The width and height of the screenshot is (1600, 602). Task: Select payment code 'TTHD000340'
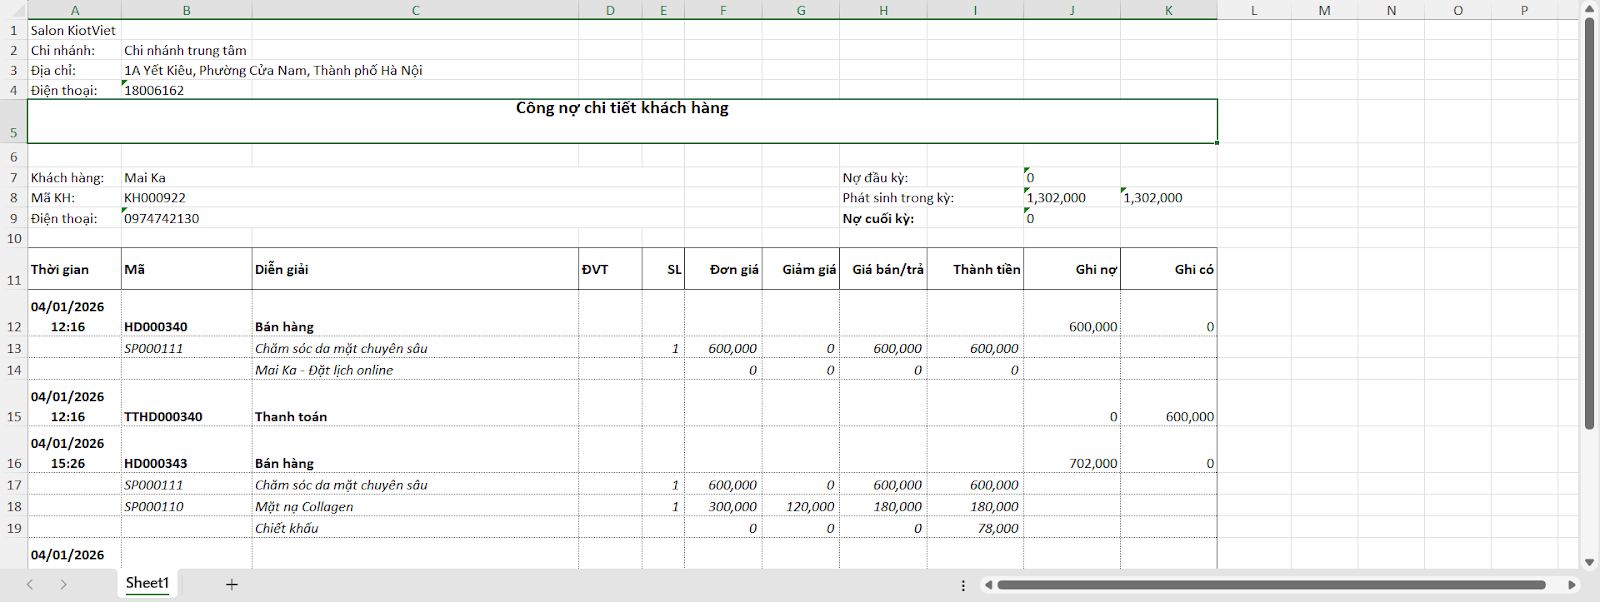(x=186, y=404)
